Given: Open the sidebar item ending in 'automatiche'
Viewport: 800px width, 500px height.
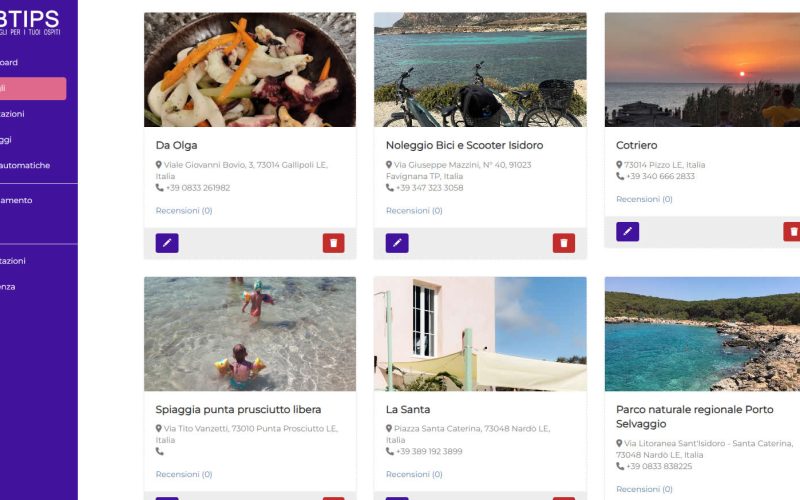Looking at the screenshot, I should click(x=25, y=165).
